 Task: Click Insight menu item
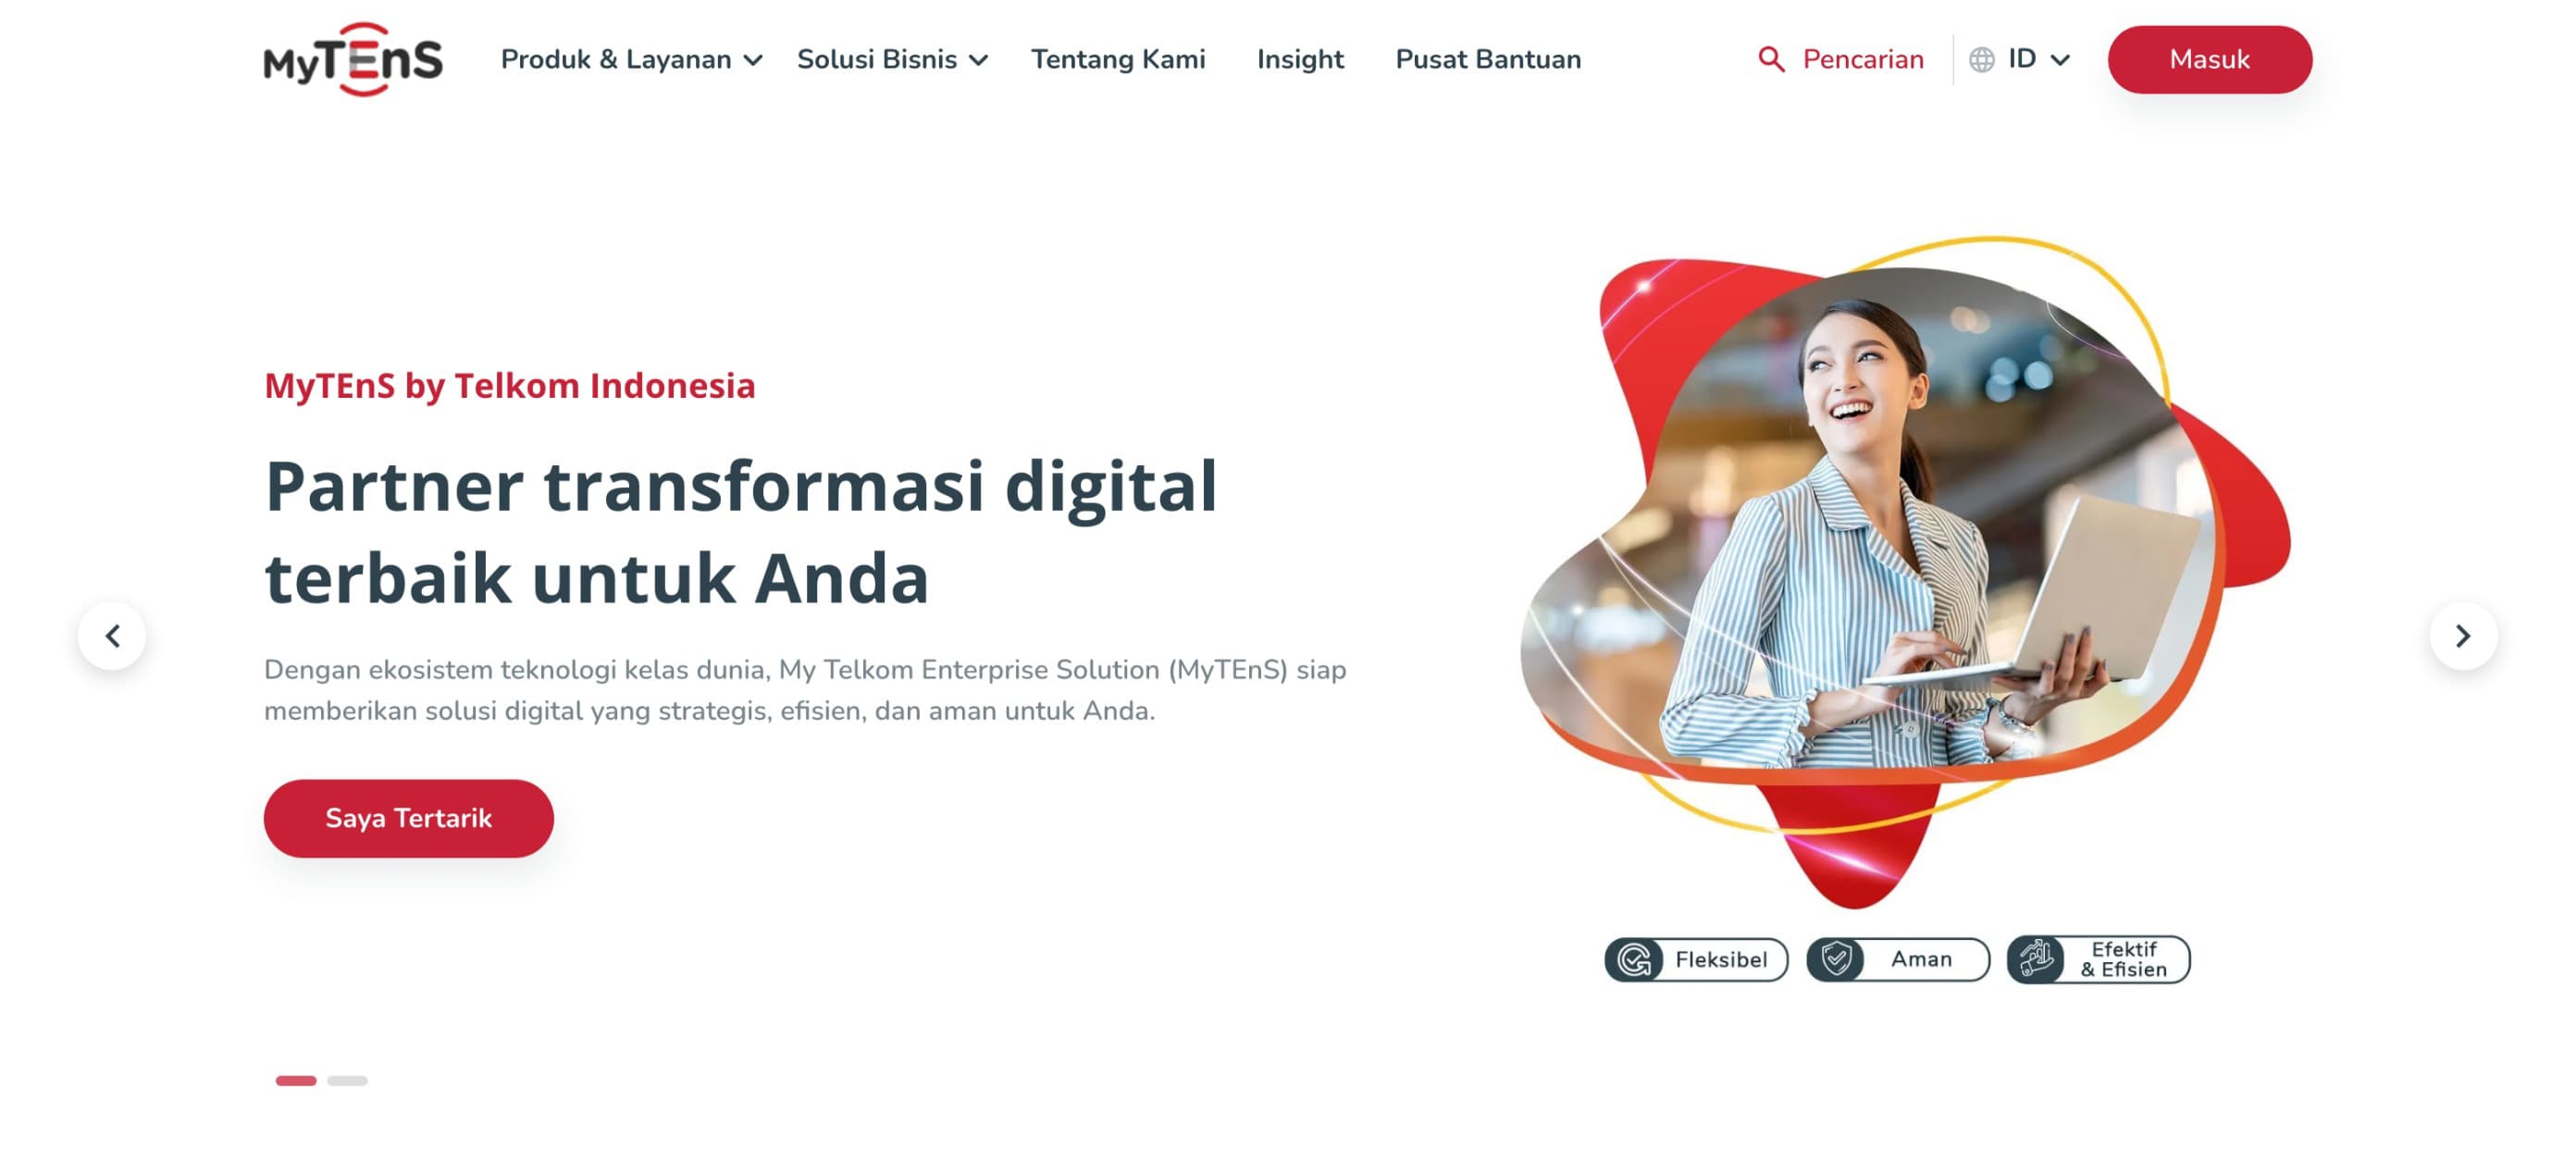[1301, 57]
